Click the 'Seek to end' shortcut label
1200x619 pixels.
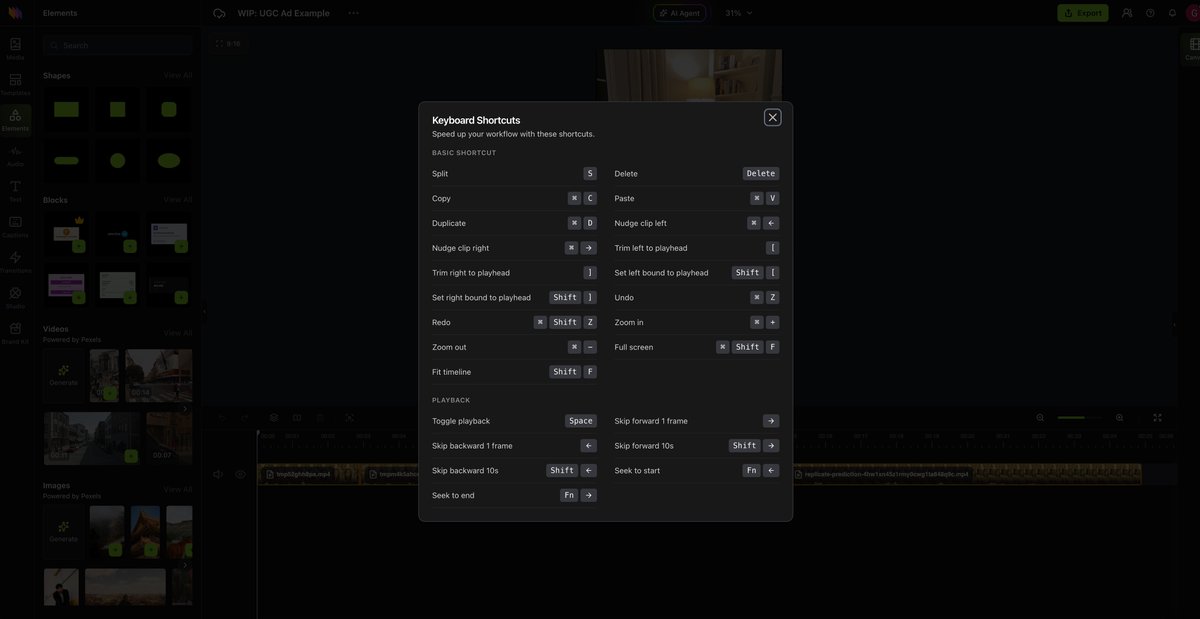pyautogui.click(x=453, y=495)
